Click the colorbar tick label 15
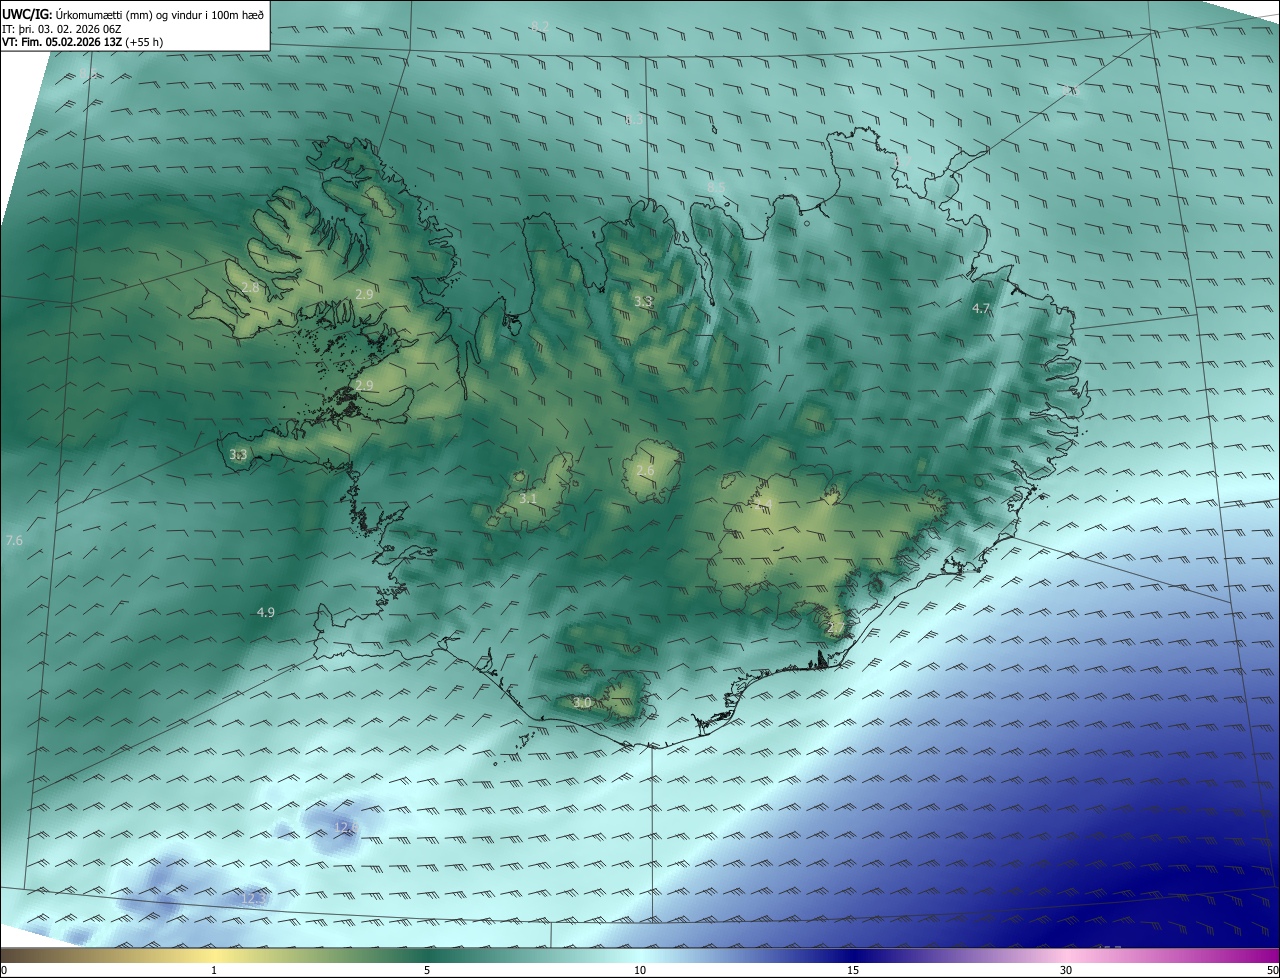The width and height of the screenshot is (1280, 978). tap(853, 970)
